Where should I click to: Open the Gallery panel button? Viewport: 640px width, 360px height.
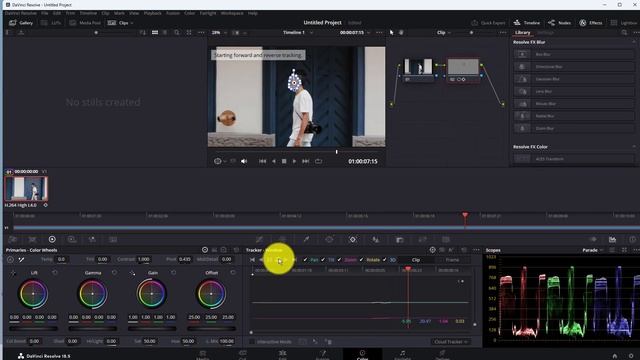(x=21, y=23)
